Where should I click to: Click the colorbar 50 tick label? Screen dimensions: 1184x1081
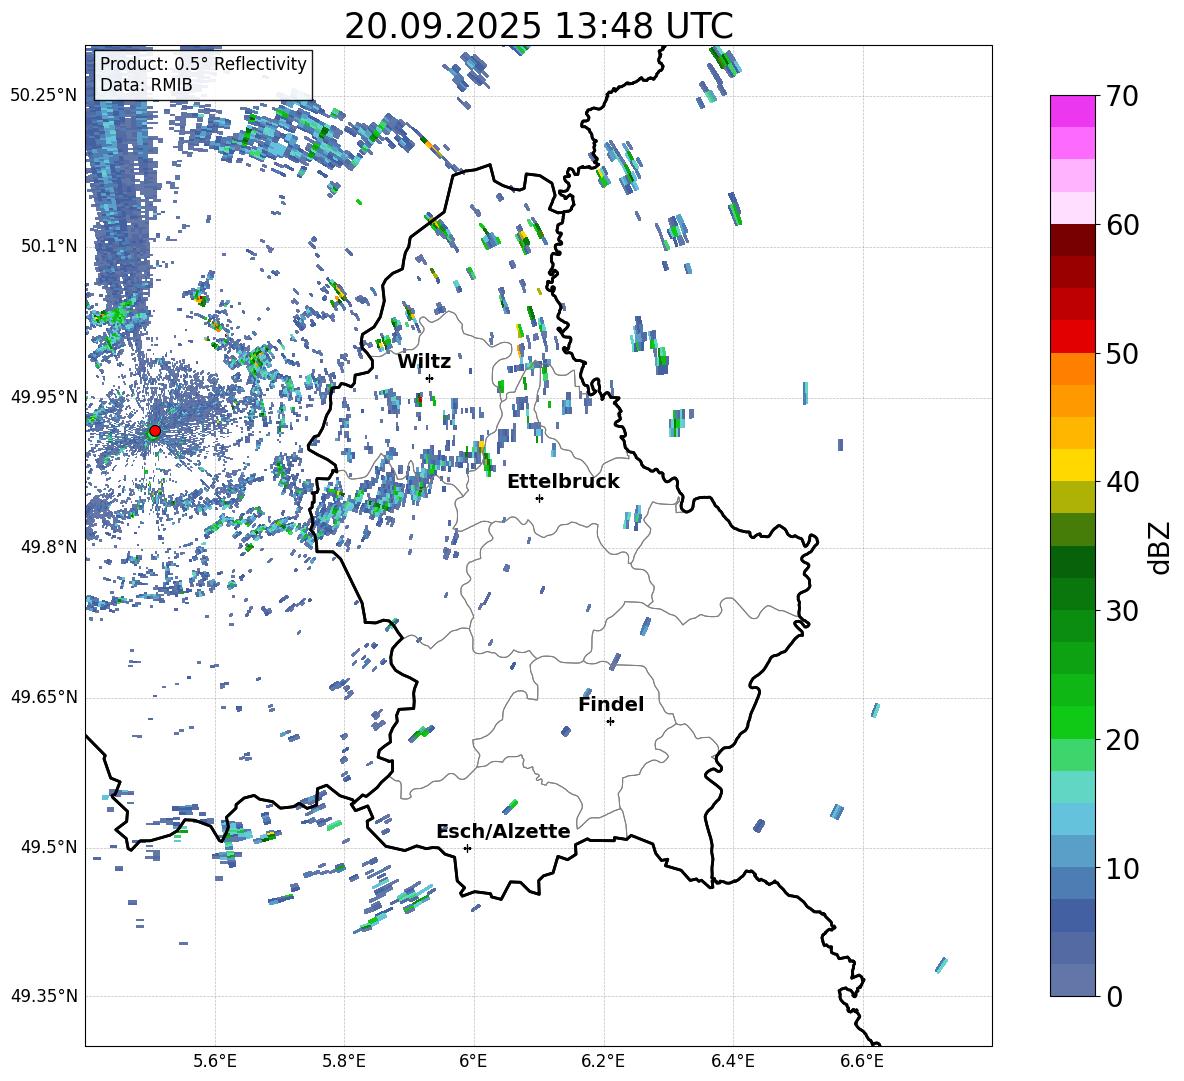click(x=1122, y=353)
